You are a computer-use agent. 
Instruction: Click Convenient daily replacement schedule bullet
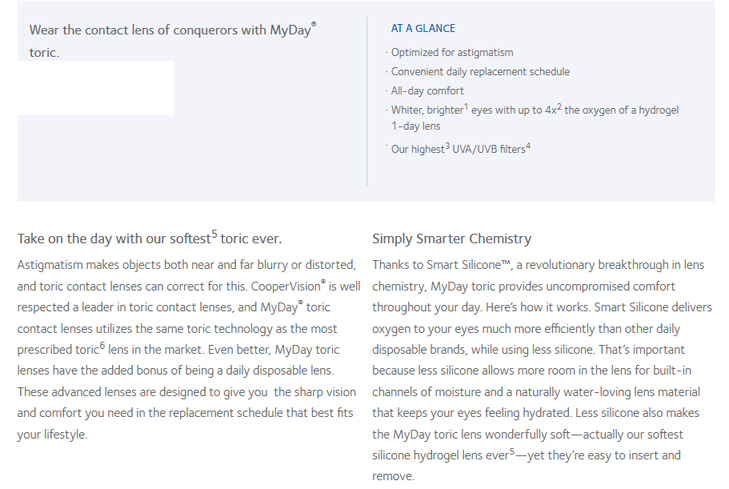click(480, 72)
